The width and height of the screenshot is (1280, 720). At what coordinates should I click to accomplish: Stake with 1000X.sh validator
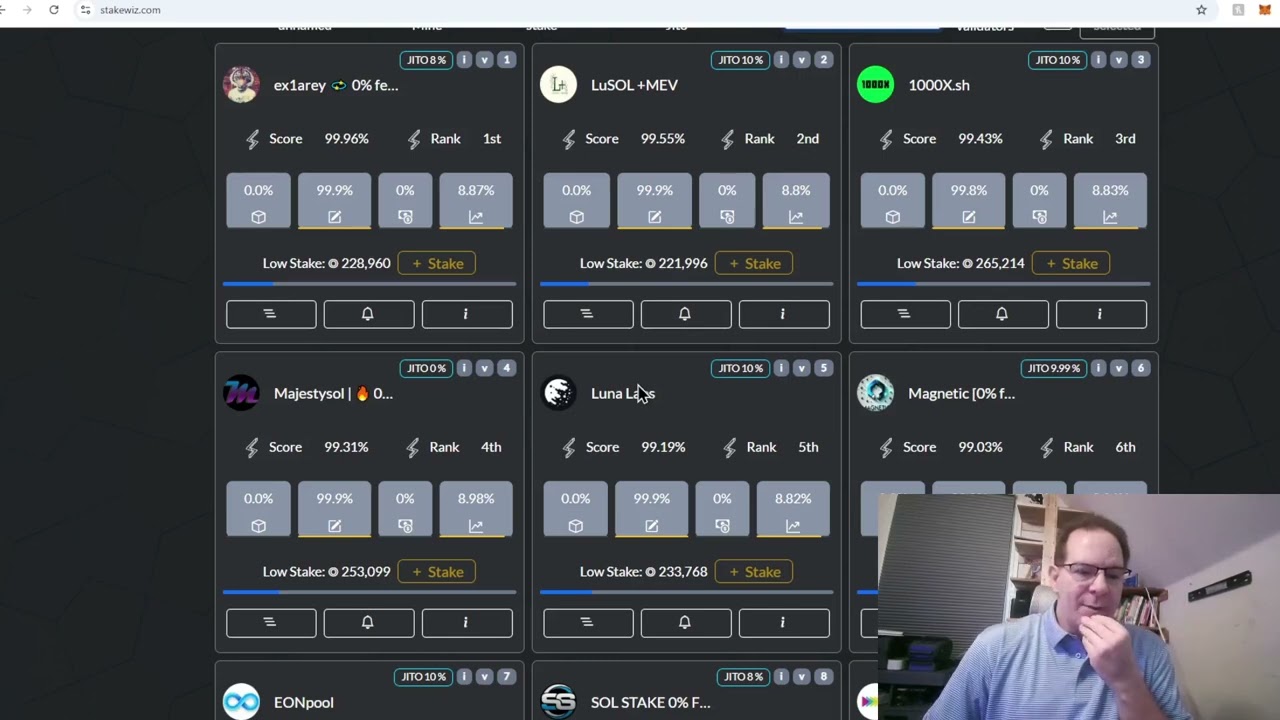[x=1070, y=263]
